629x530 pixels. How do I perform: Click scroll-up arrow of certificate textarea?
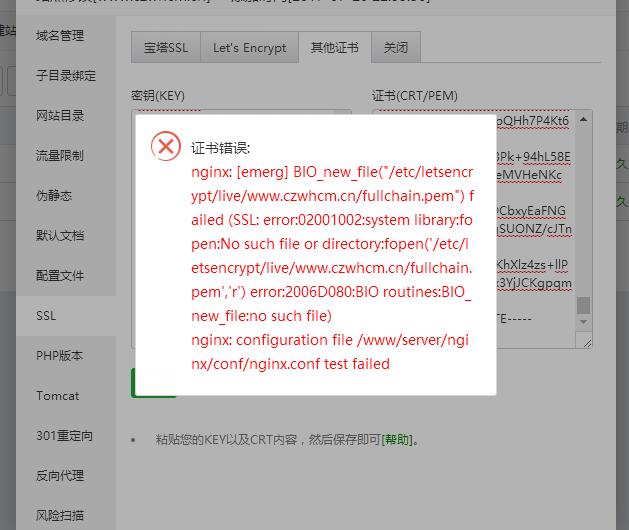[x=584, y=119]
